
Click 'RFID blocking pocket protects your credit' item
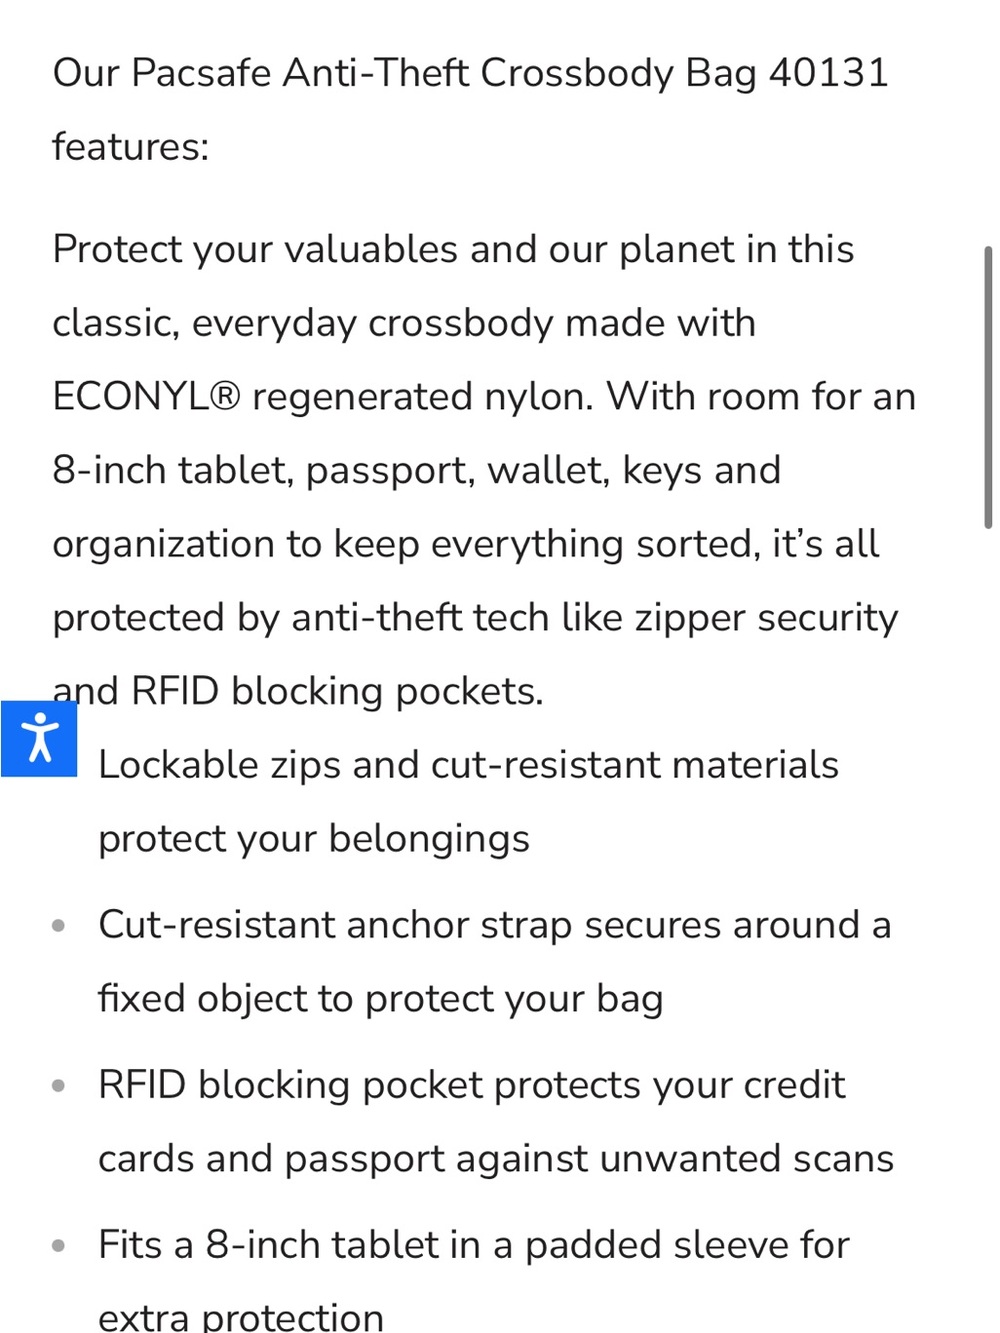(x=472, y=1085)
